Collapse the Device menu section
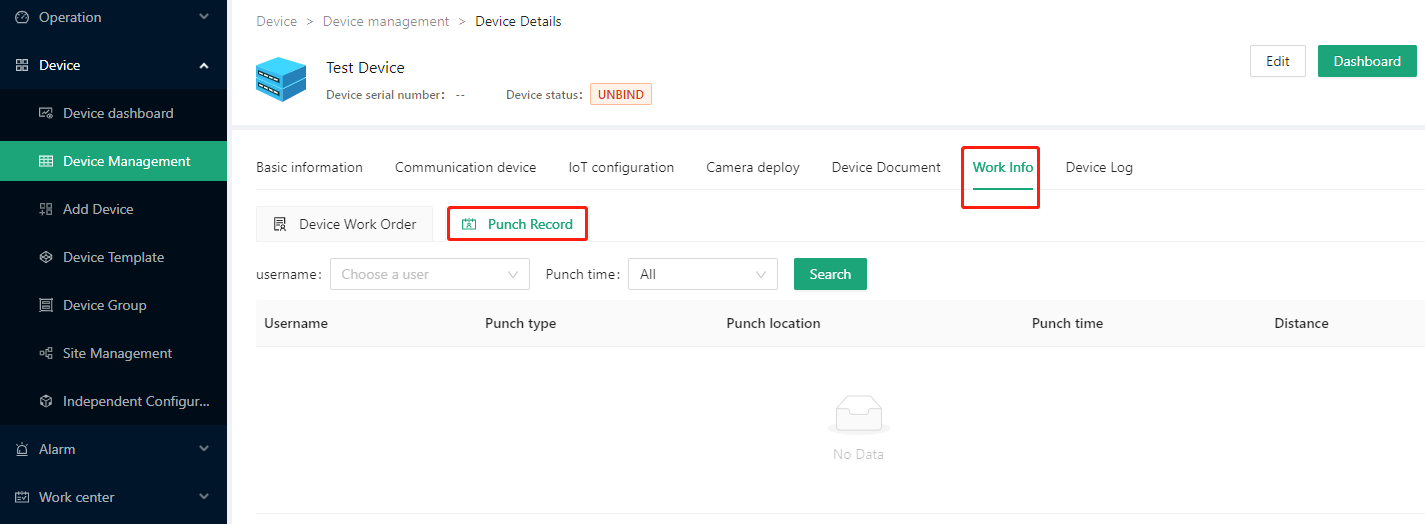 204,65
